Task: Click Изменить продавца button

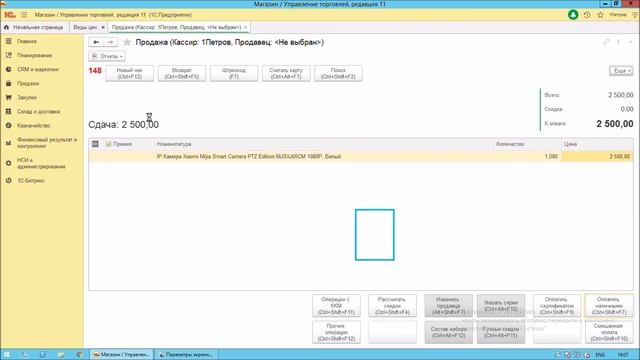Action: click(x=449, y=306)
